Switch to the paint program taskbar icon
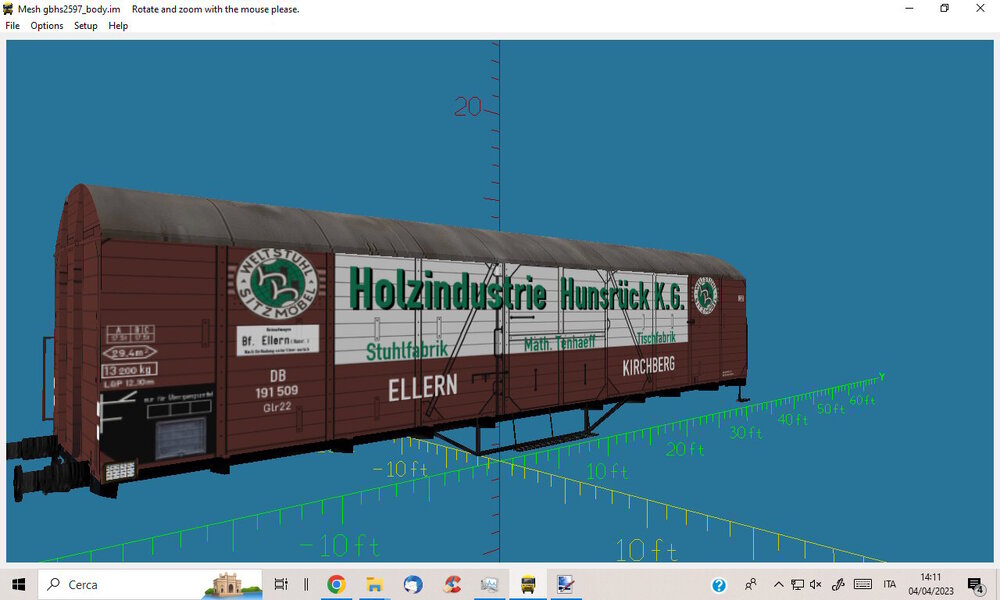The image size is (1000, 600). pyautogui.click(x=566, y=584)
